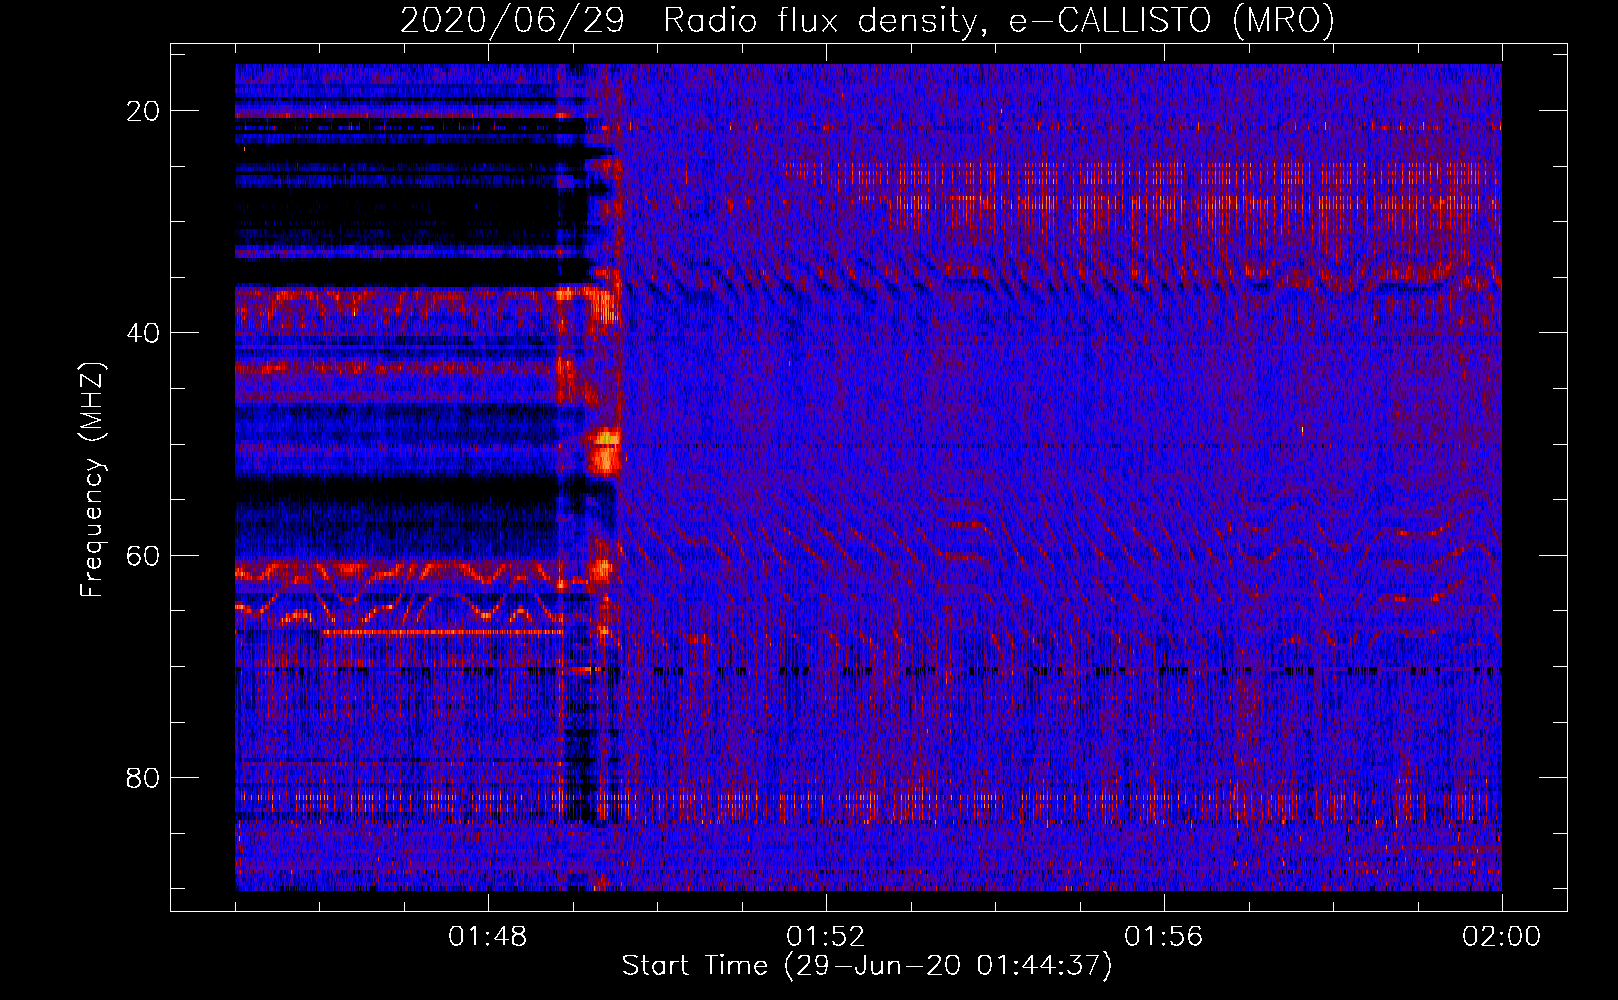Viewport: 1618px width, 1000px height.
Task: Click the frequency tick label '40'
Action: (x=144, y=333)
